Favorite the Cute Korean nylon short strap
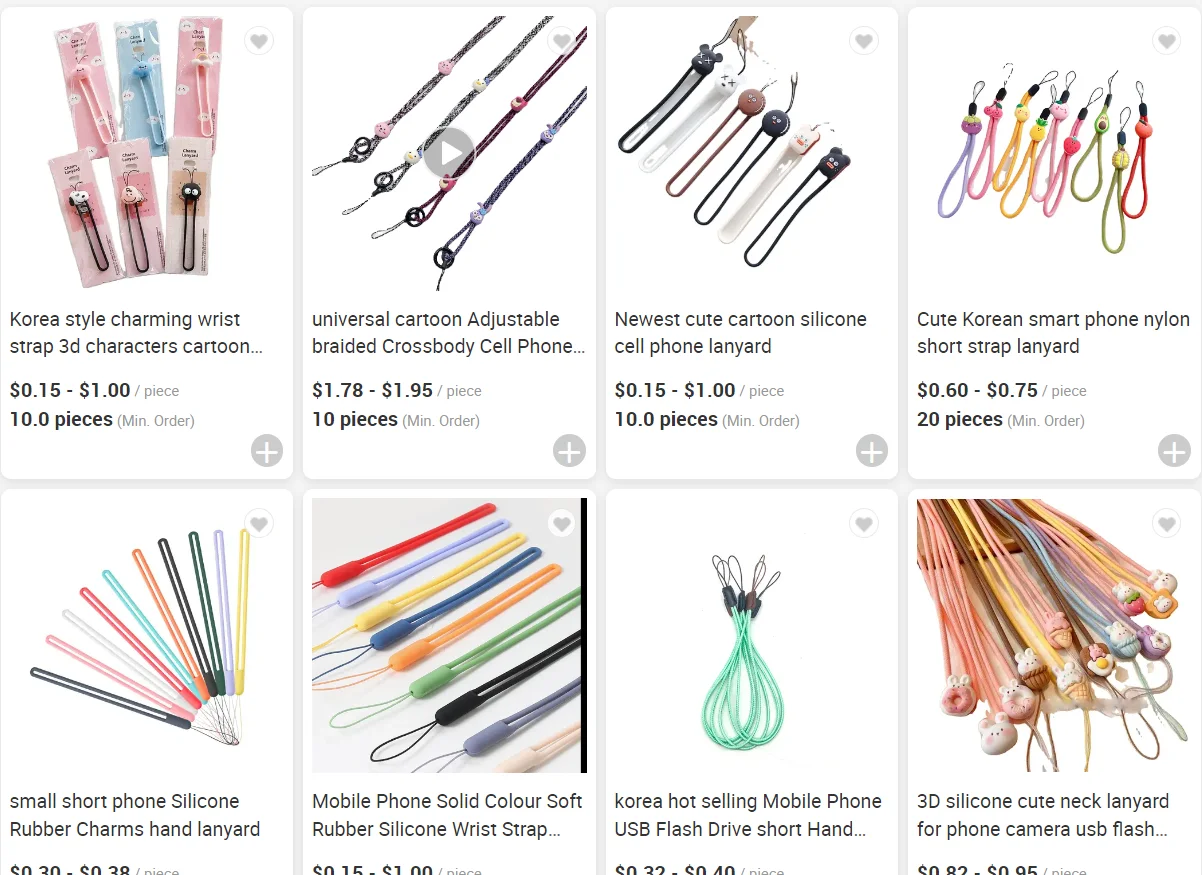Screen dimensions: 1202x875 click(x=1166, y=41)
